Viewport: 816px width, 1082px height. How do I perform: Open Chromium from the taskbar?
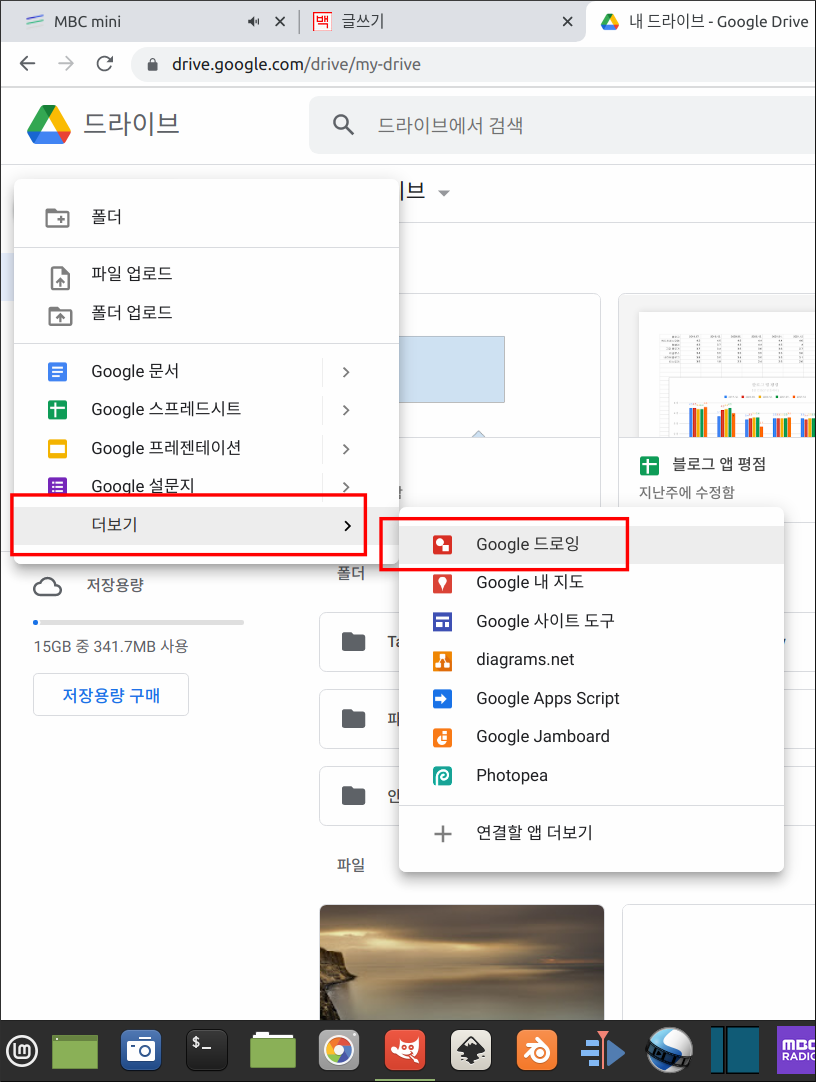point(339,1050)
